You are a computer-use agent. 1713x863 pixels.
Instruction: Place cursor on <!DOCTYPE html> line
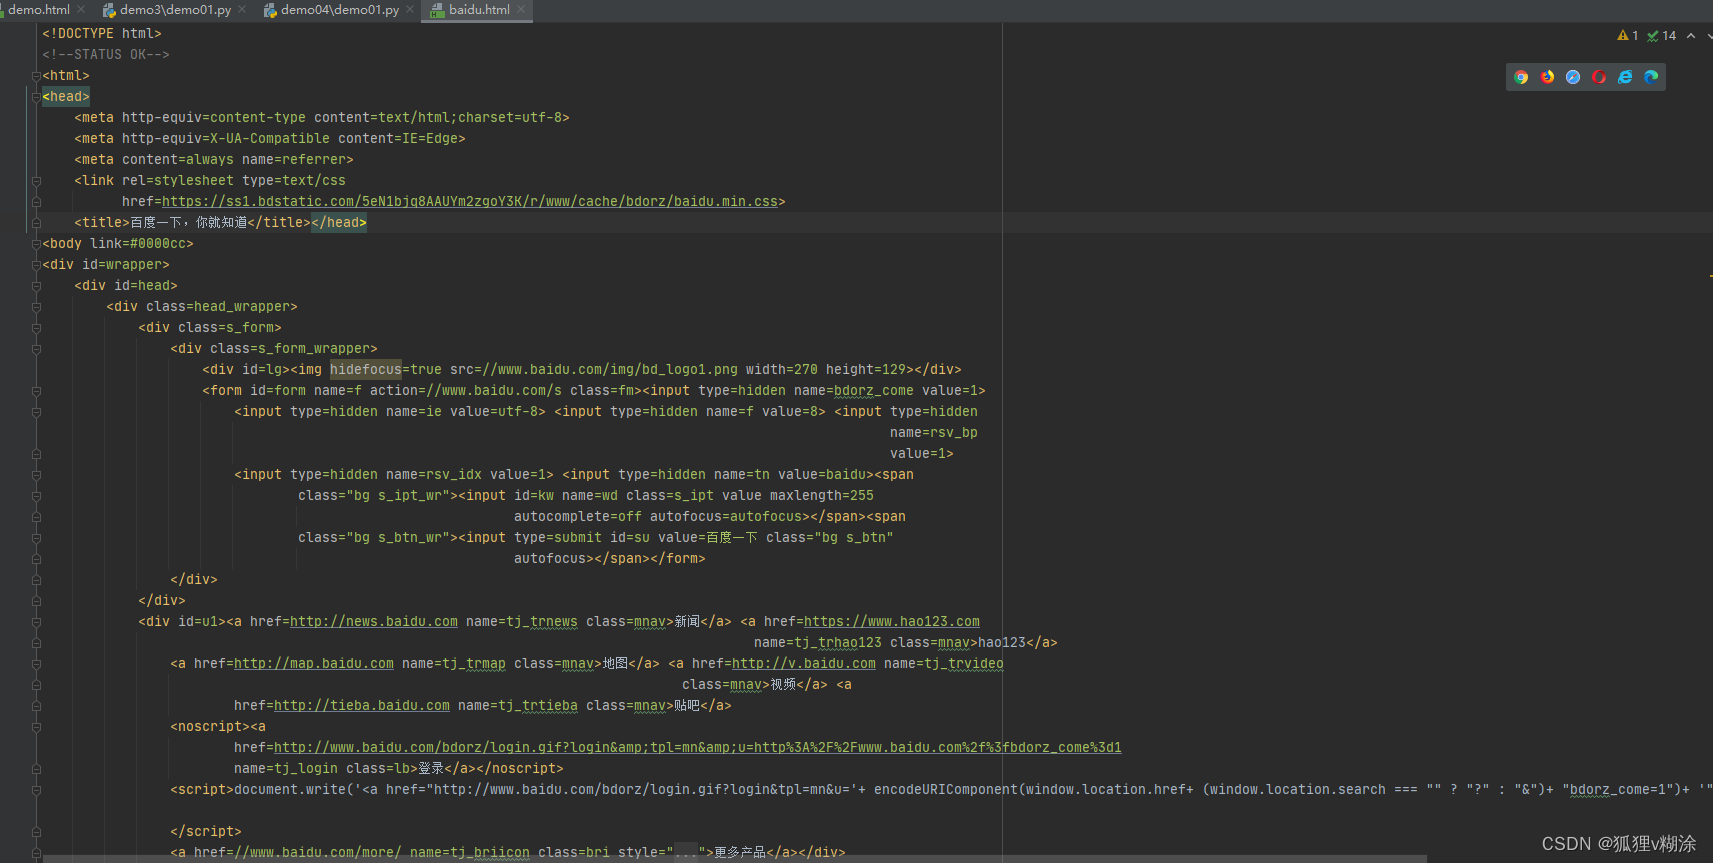point(102,34)
